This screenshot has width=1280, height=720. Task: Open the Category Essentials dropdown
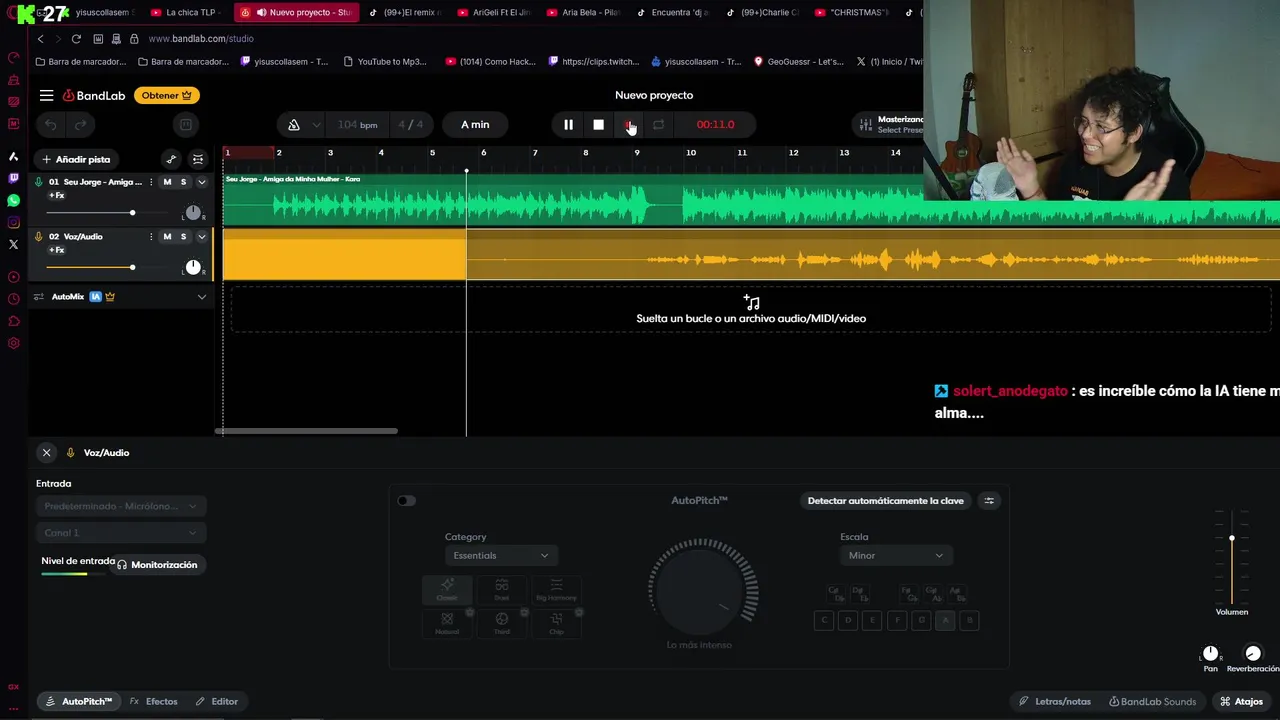point(501,555)
